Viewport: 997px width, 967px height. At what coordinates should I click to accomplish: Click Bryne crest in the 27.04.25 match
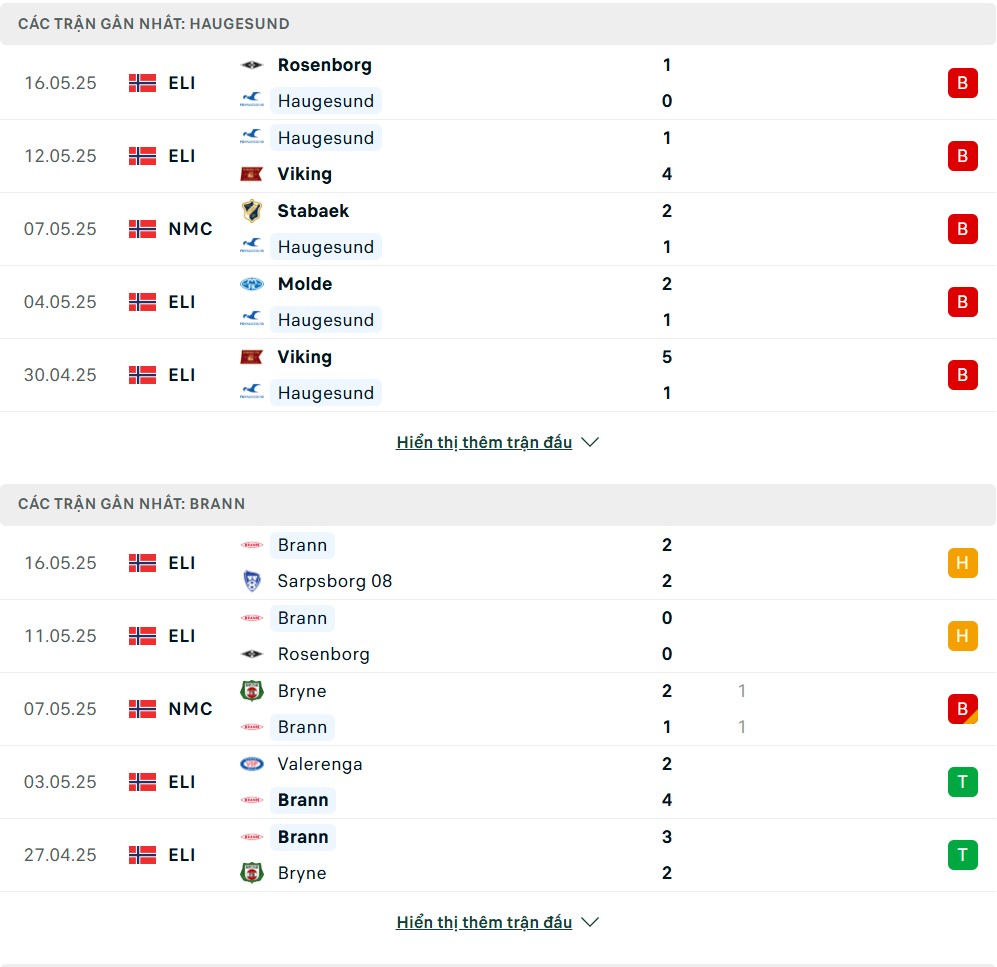tap(252, 873)
